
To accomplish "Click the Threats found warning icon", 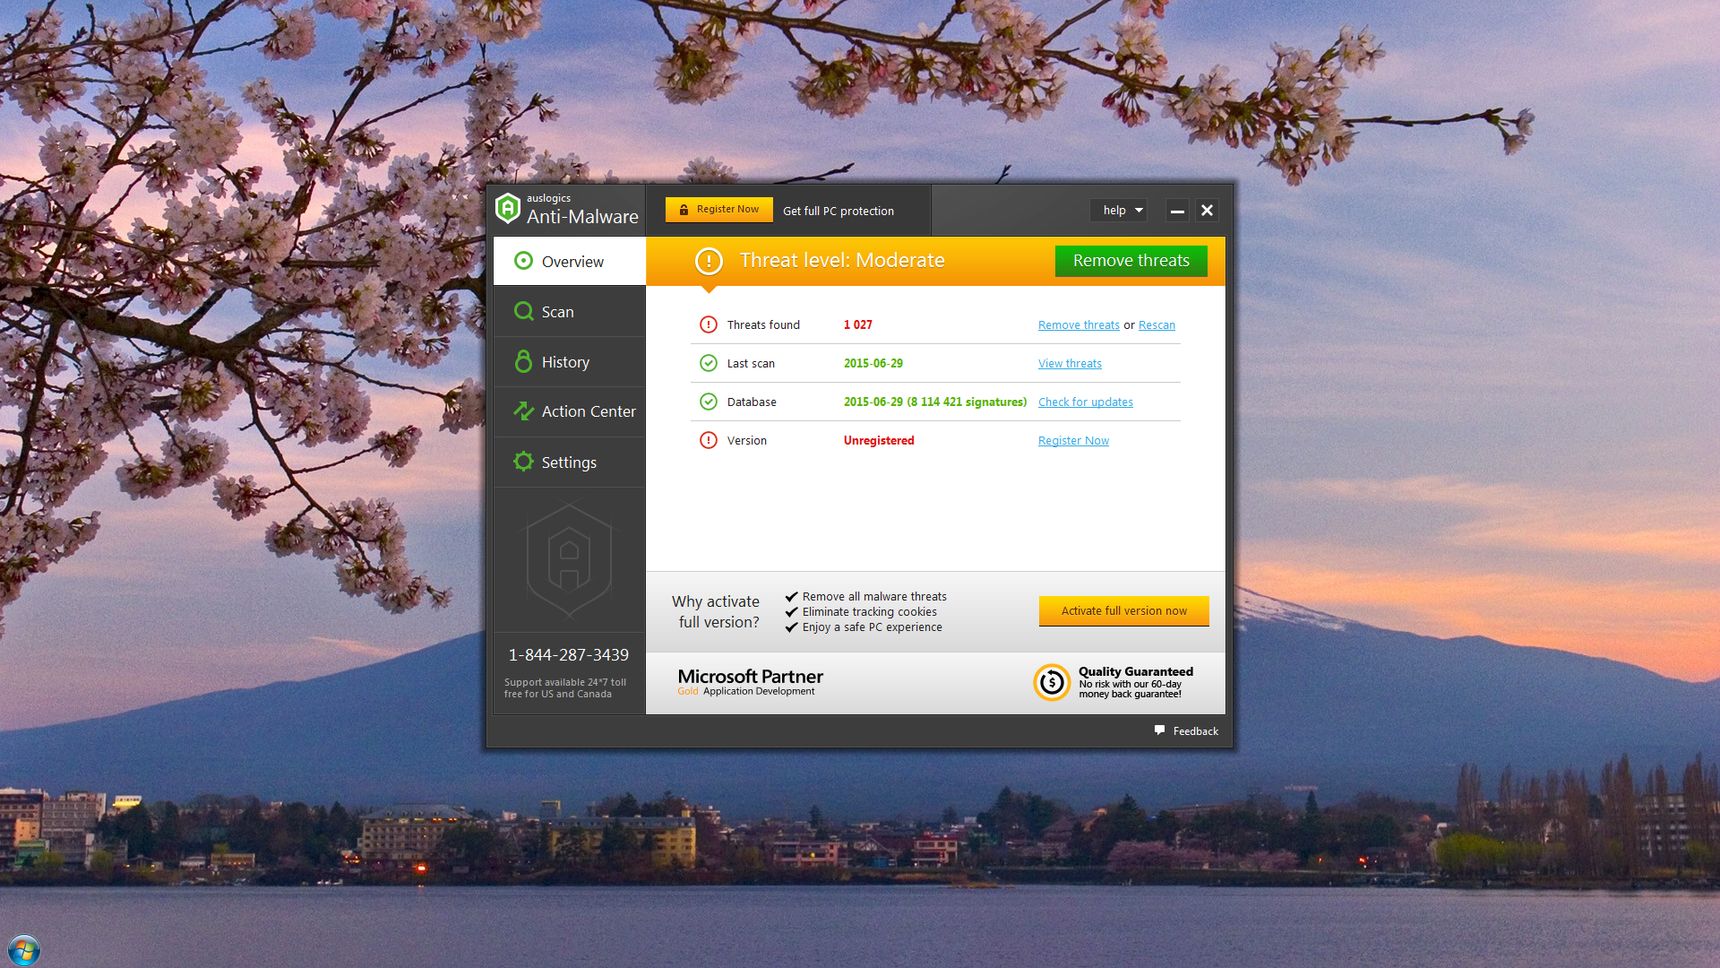I will 708,325.
